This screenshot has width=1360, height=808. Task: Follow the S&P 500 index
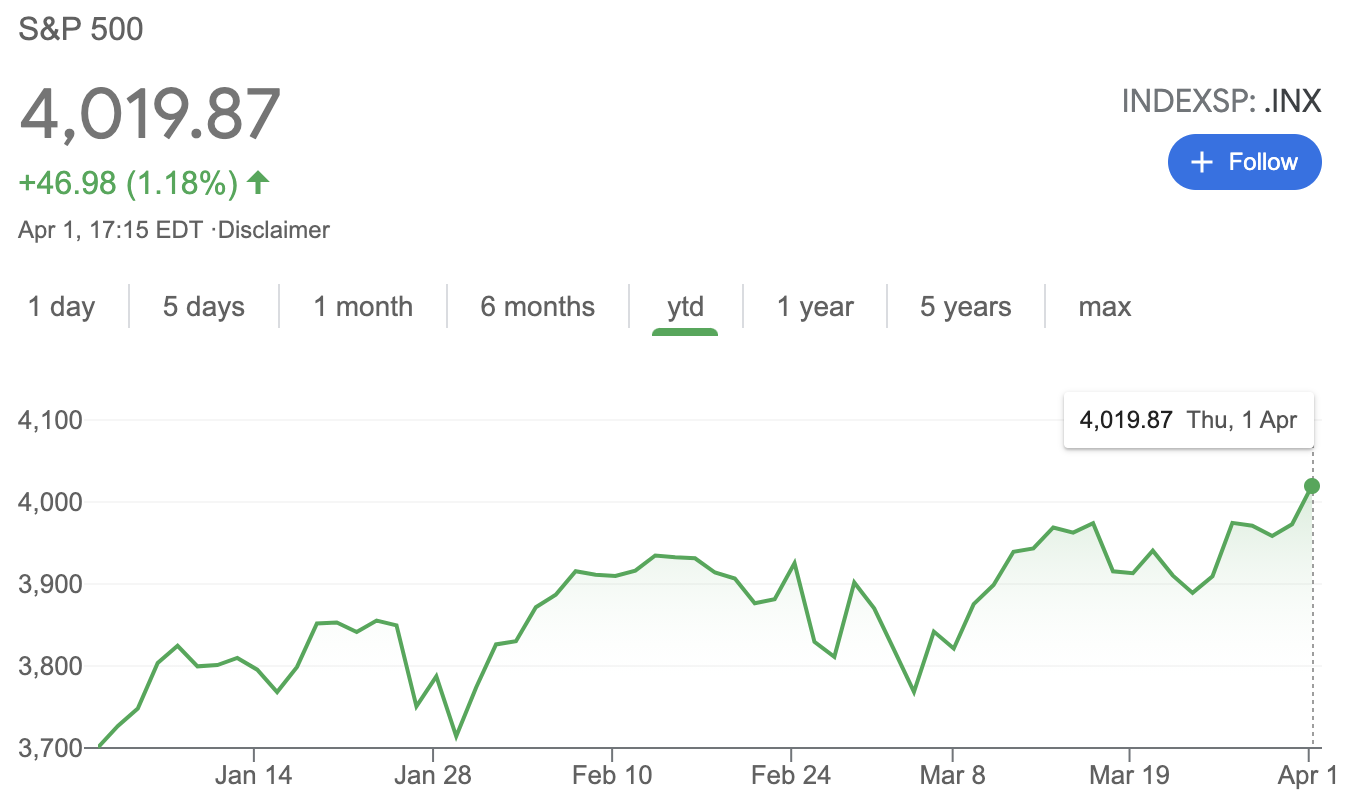[1244, 162]
